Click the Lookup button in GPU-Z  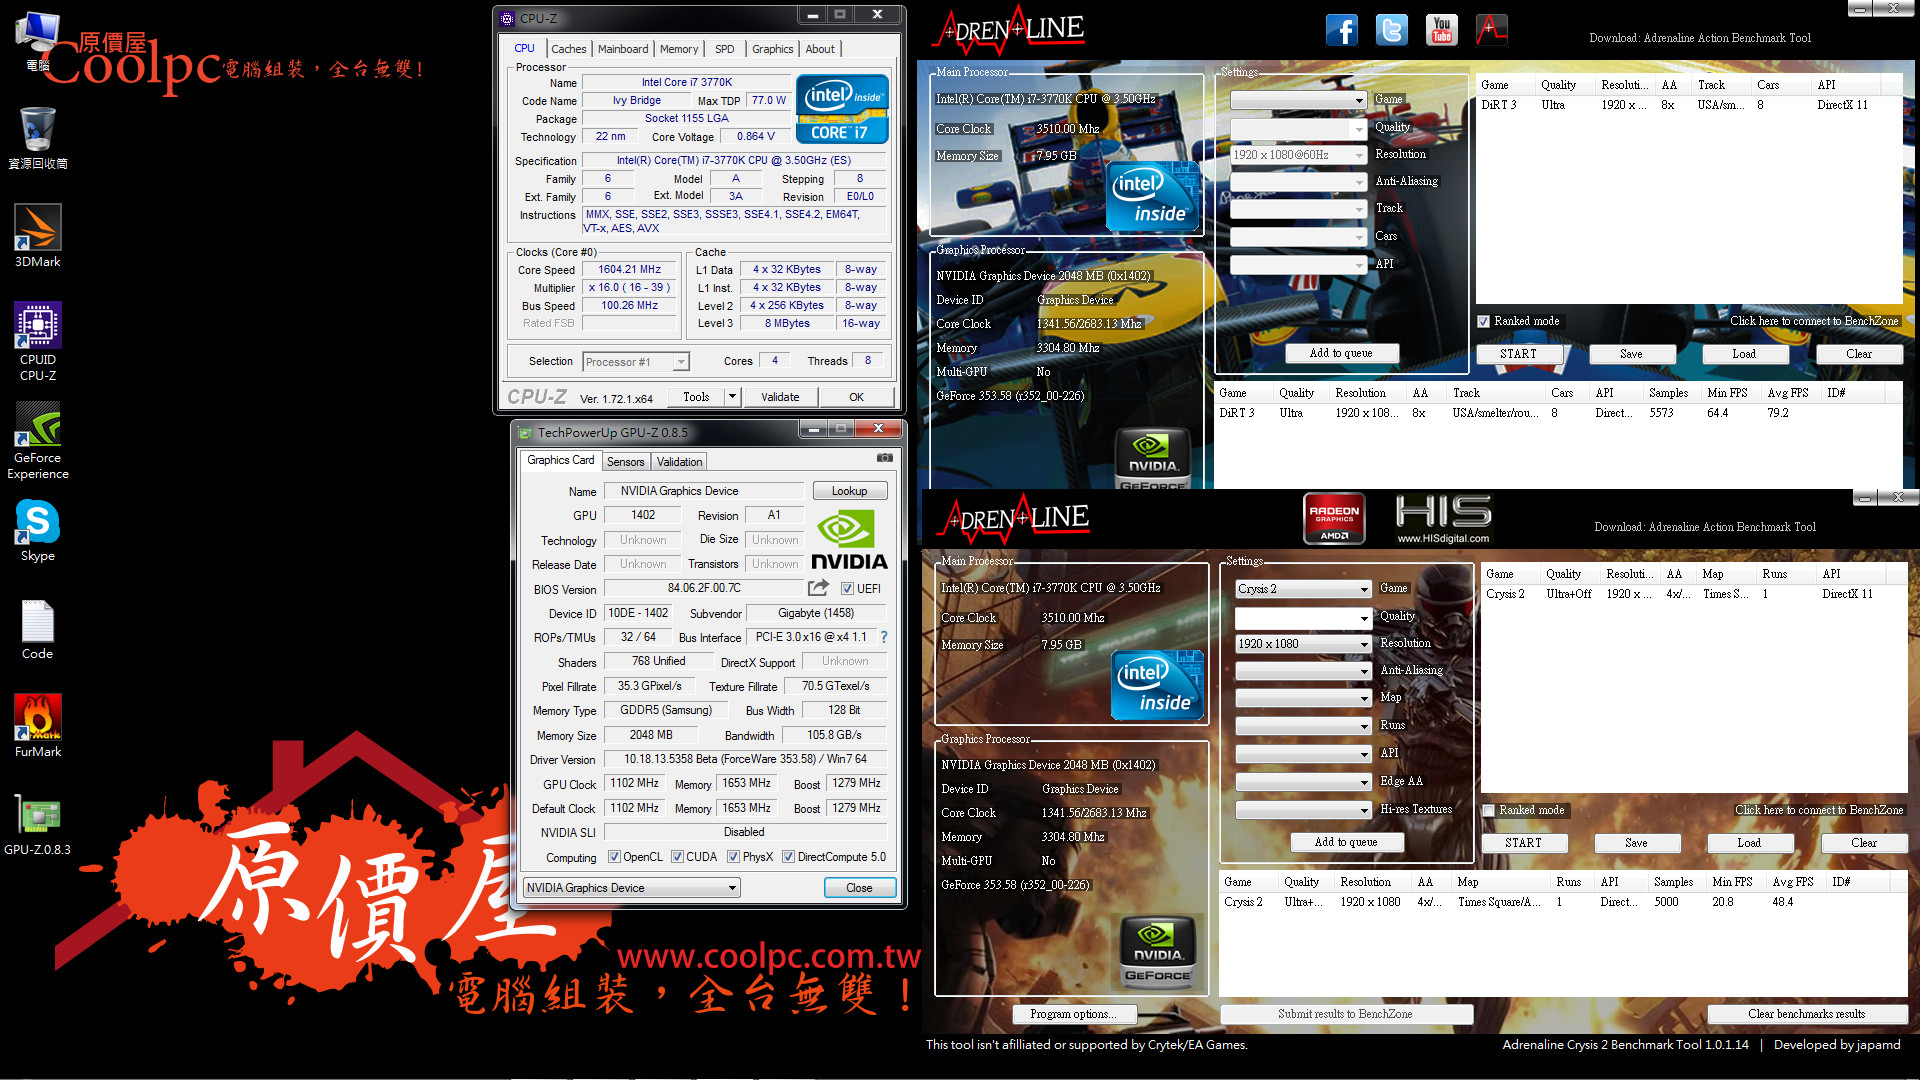coord(849,491)
